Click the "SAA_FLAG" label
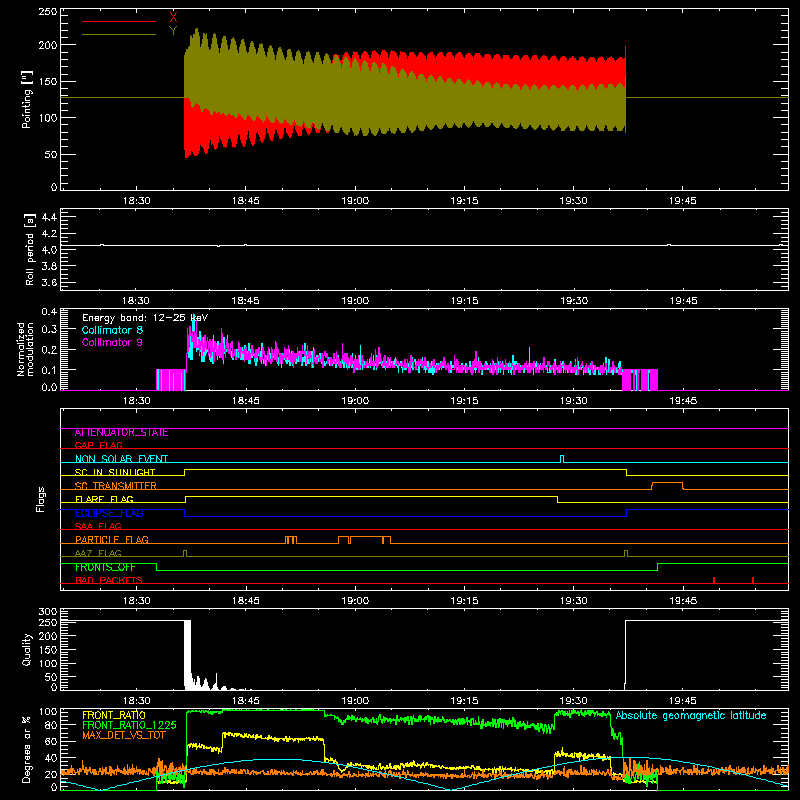Image resolution: width=800 pixels, height=800 pixels. tap(98, 526)
